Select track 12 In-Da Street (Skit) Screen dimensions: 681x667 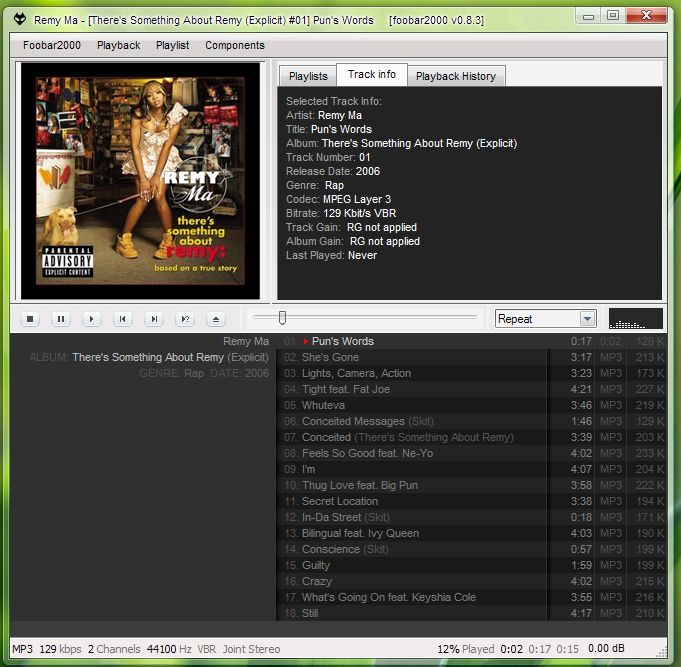click(x=472, y=518)
